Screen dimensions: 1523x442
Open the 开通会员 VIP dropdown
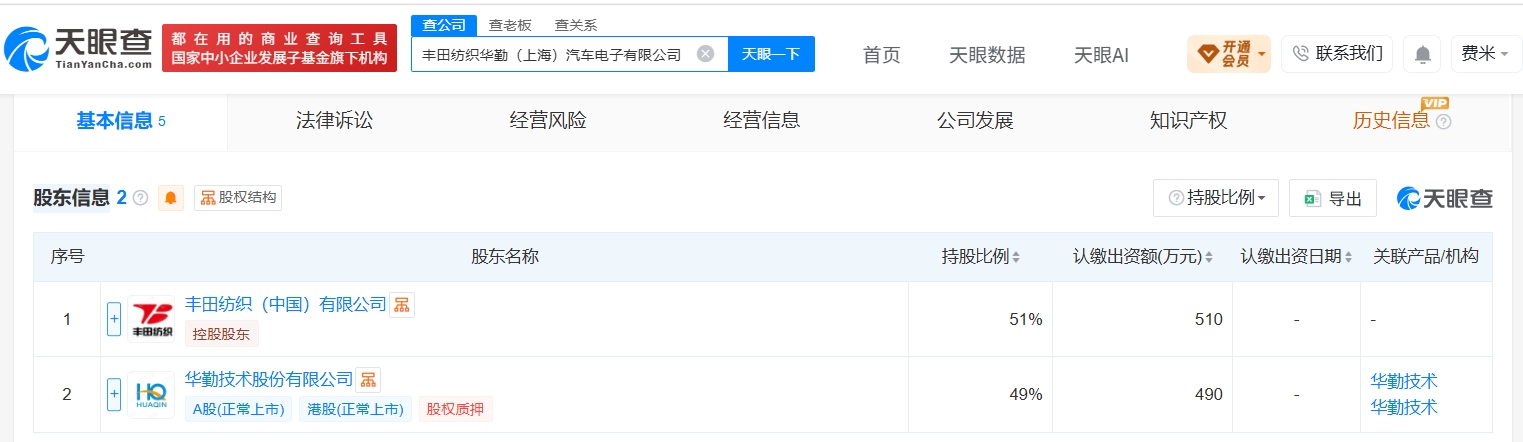click(x=1229, y=54)
